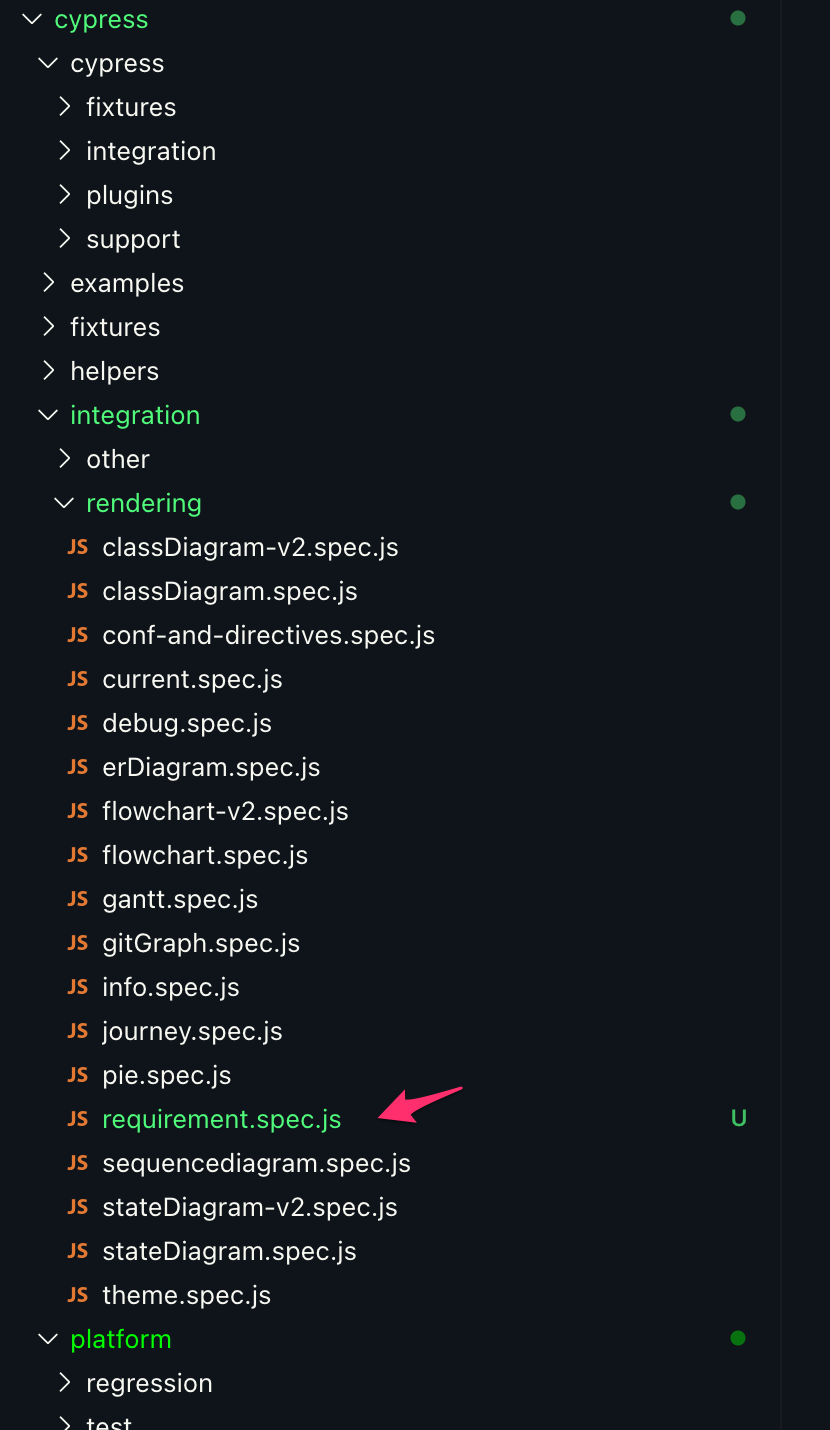Open requirement.spec.js
The image size is (830, 1430).
click(x=221, y=1119)
